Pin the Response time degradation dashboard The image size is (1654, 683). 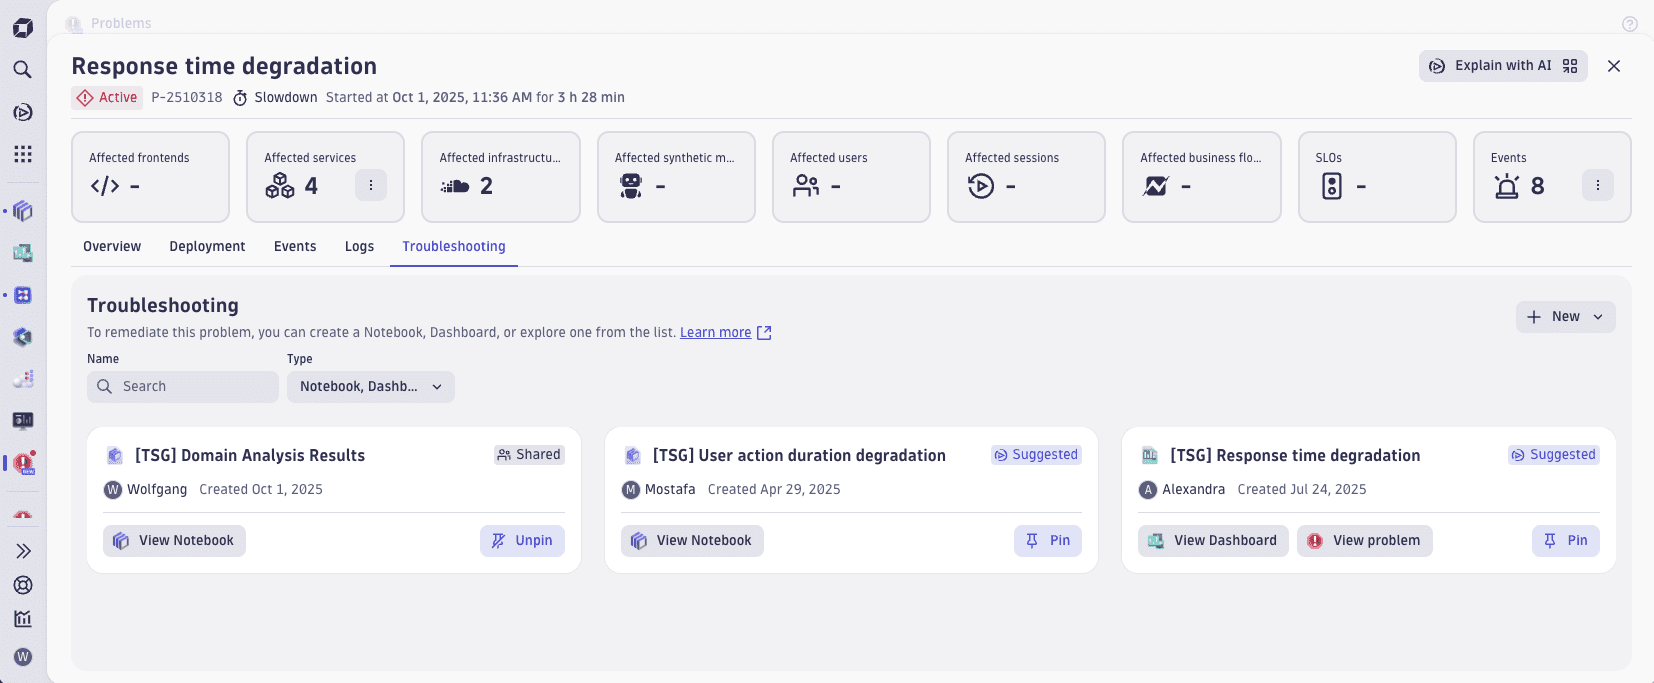coord(1566,541)
